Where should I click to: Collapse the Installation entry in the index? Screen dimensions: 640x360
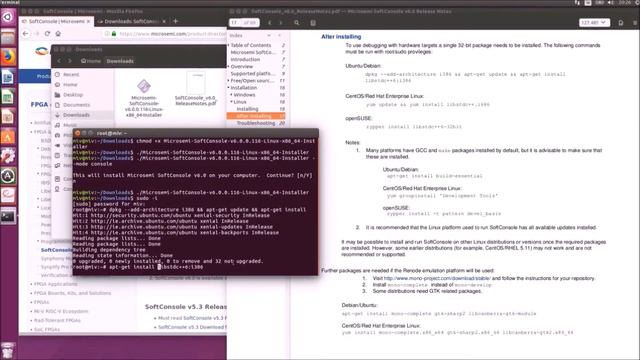pos(229,87)
